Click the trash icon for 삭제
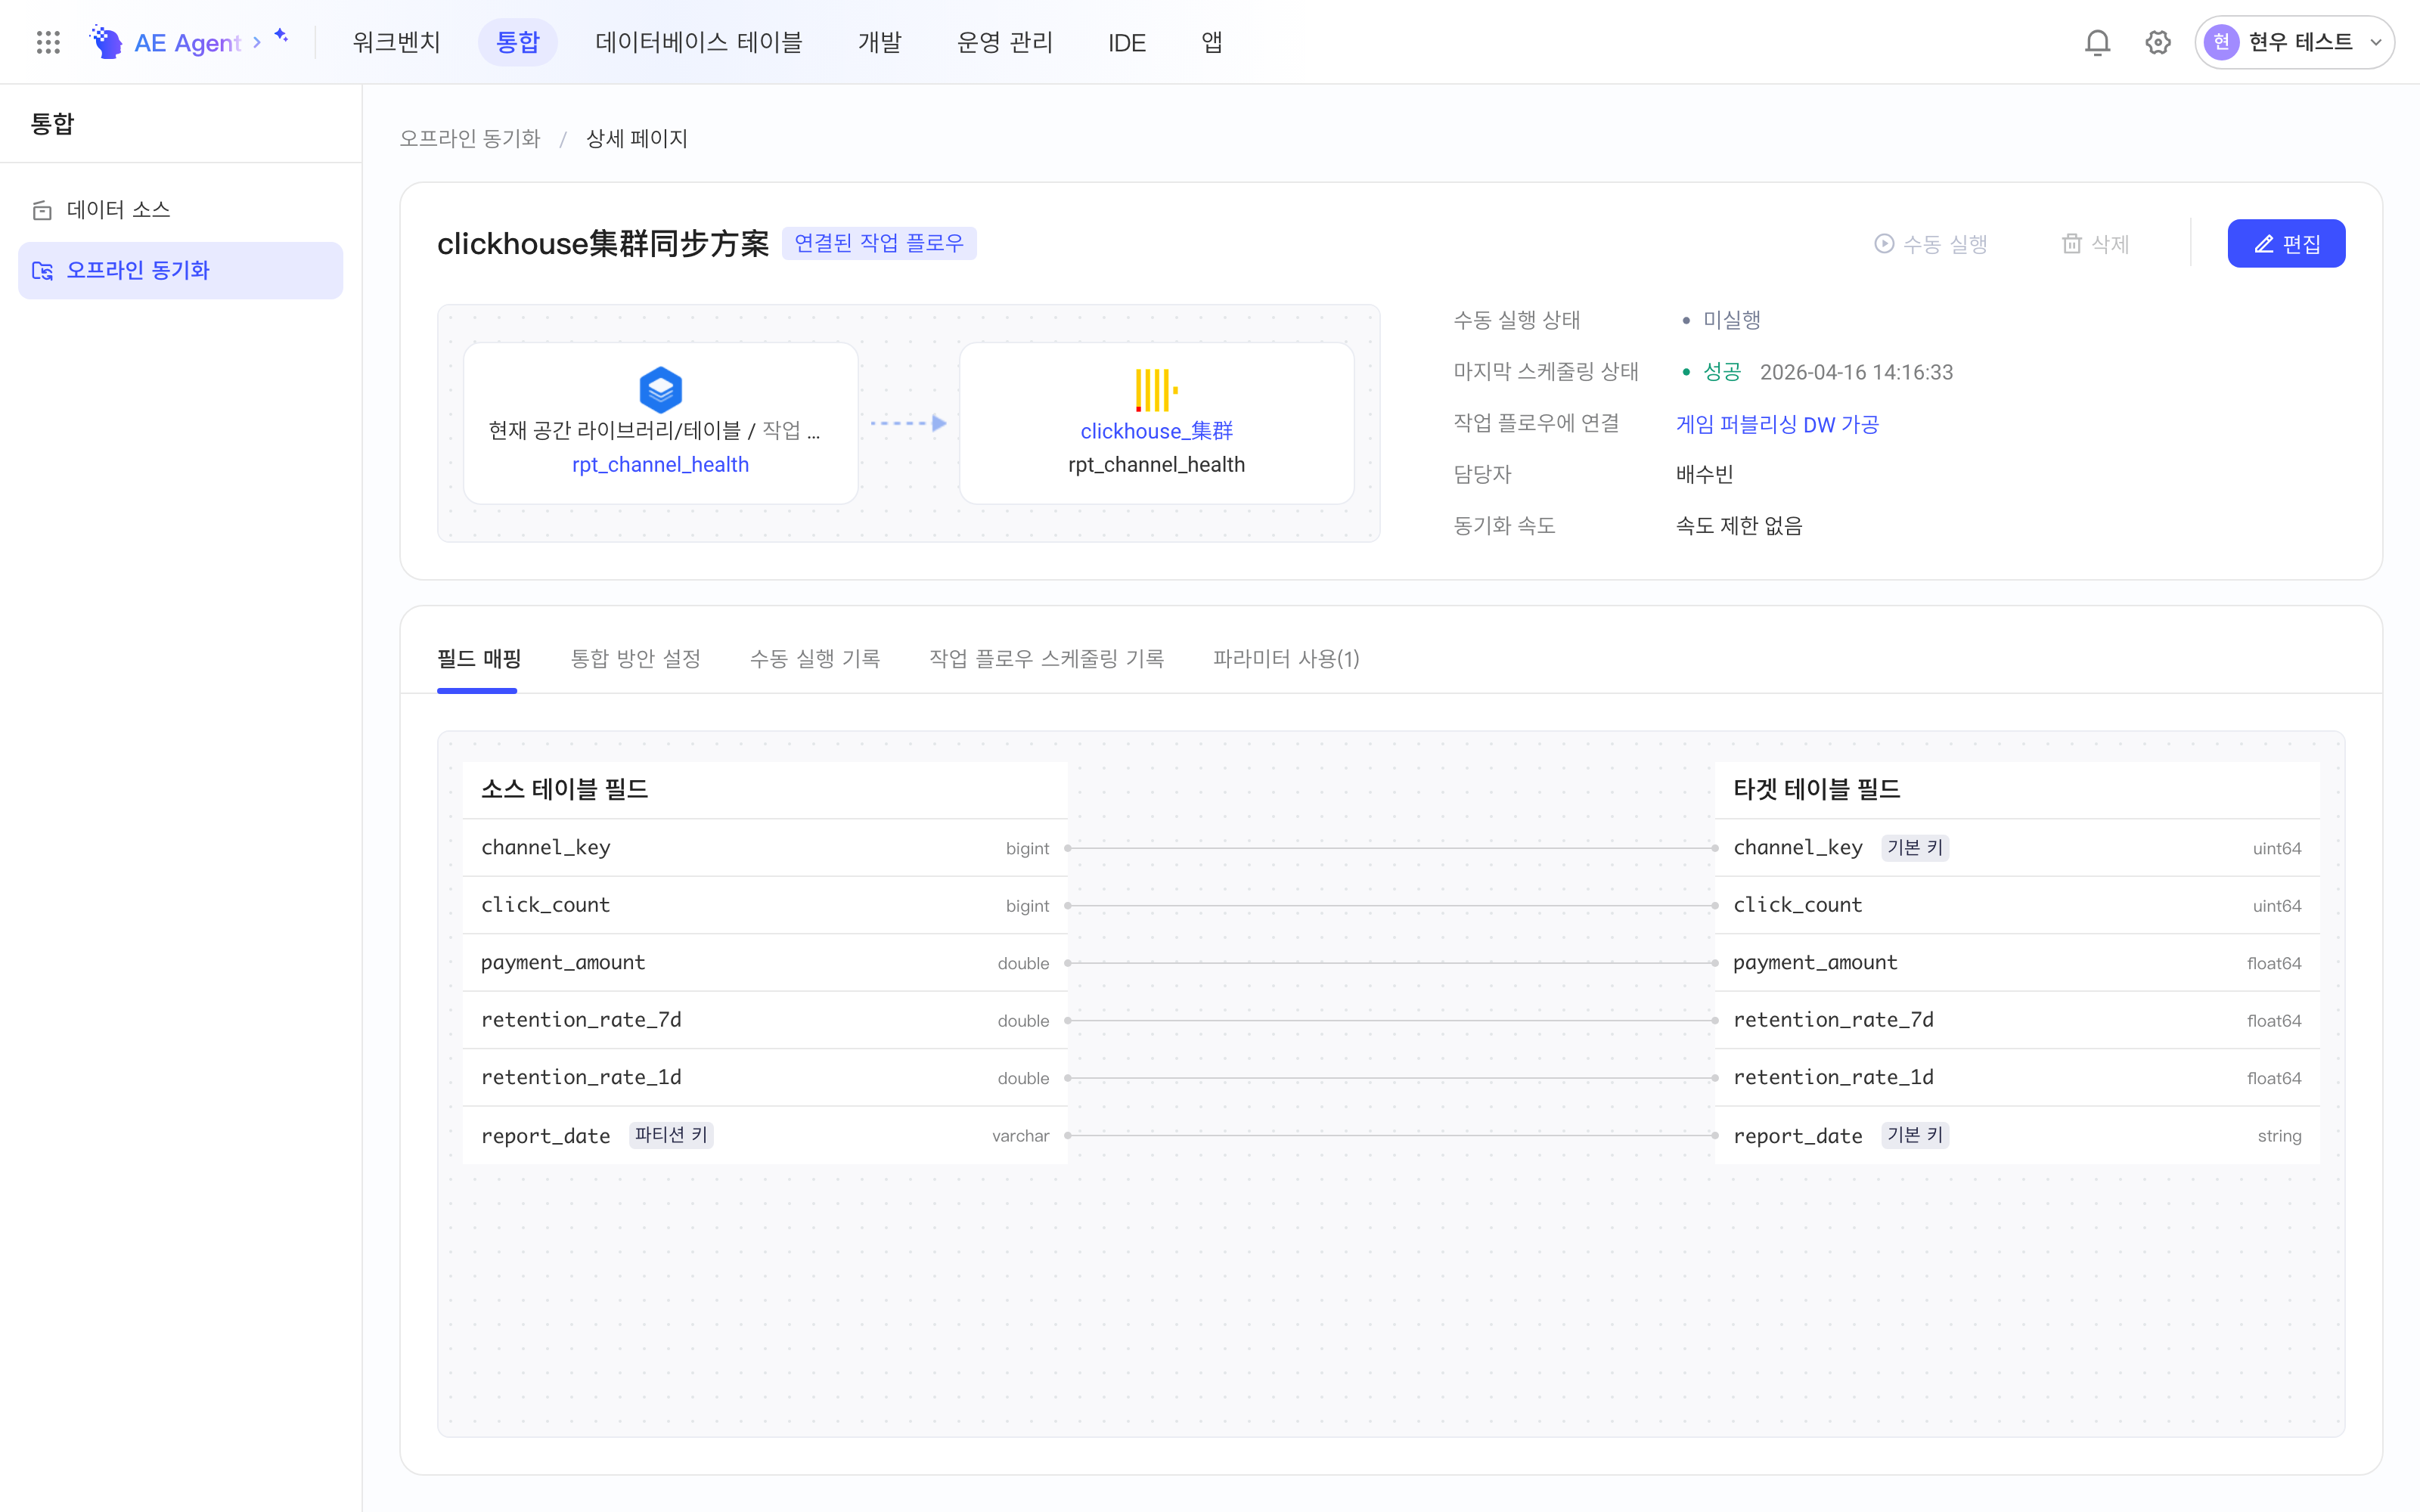The width and height of the screenshot is (2420, 1512). tap(2072, 244)
